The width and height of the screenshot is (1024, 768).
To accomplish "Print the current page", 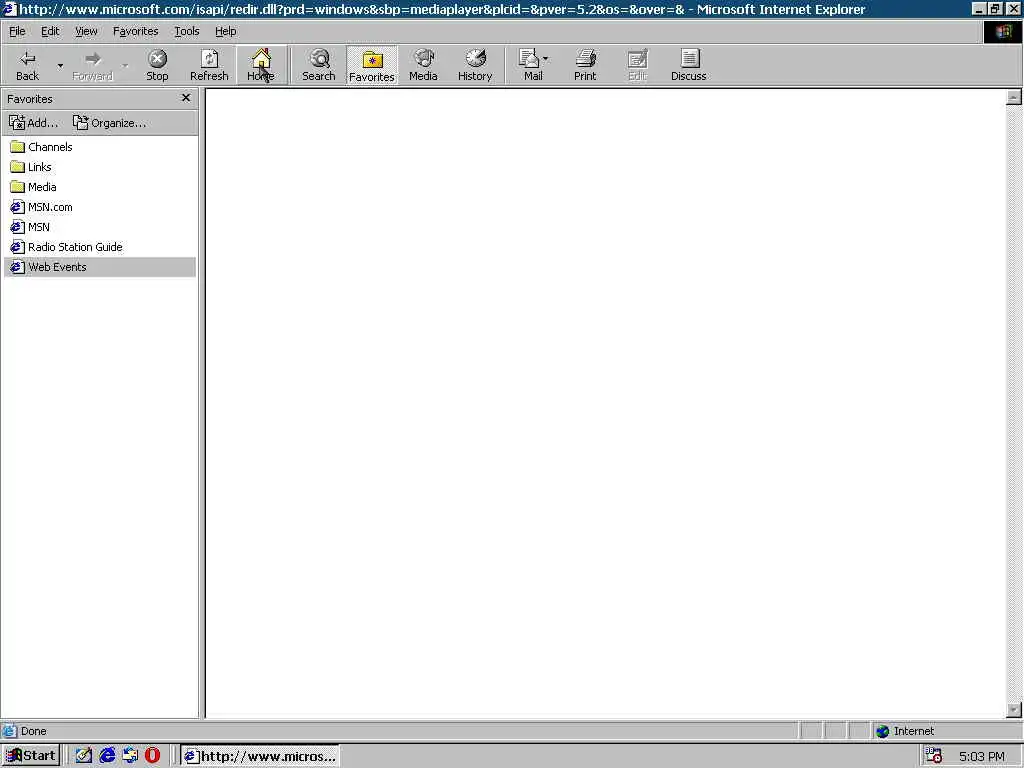I will click(585, 65).
